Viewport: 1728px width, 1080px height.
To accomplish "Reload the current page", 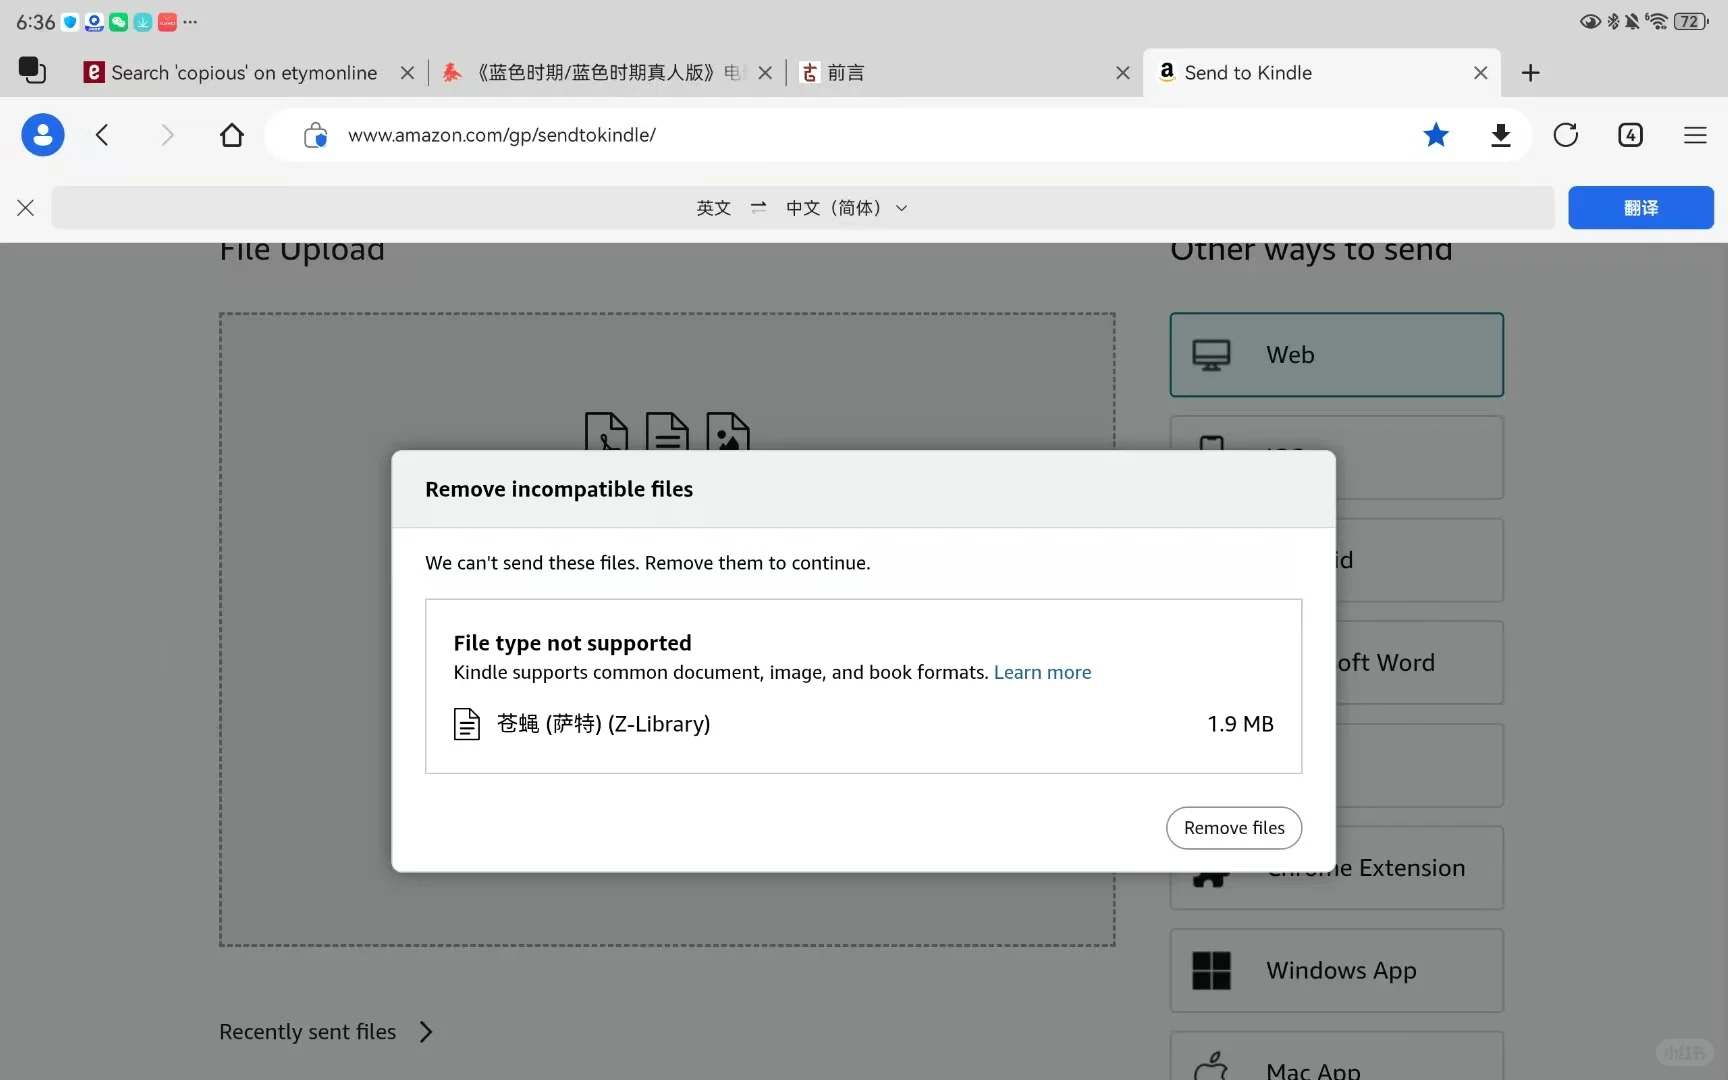I will click(x=1566, y=135).
